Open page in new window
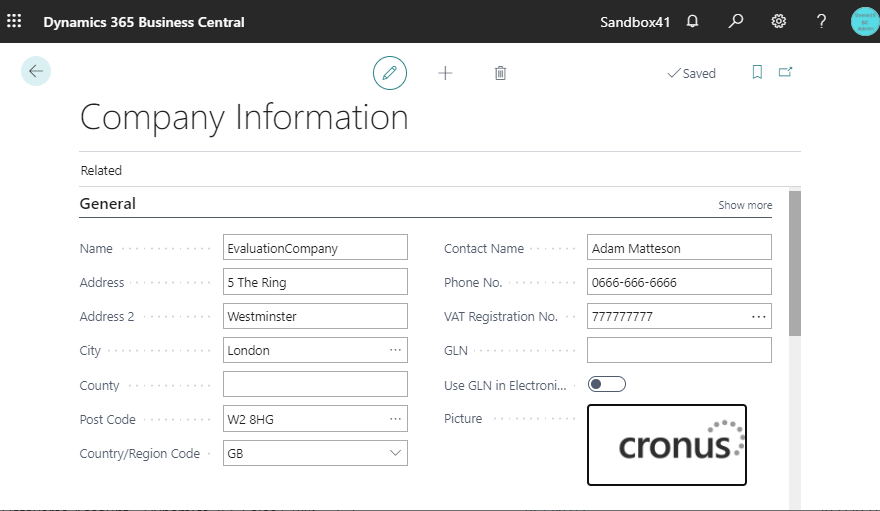Image resolution: width=880 pixels, height=511 pixels. point(785,72)
